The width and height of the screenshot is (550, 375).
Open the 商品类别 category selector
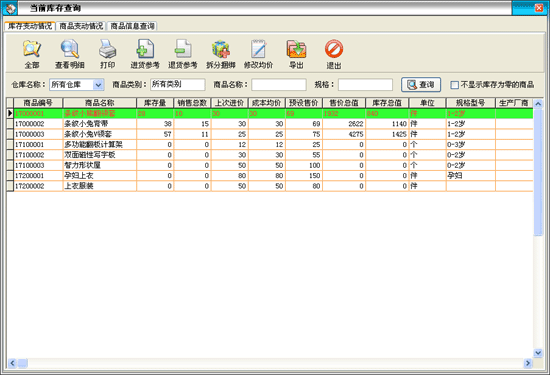click(178, 85)
